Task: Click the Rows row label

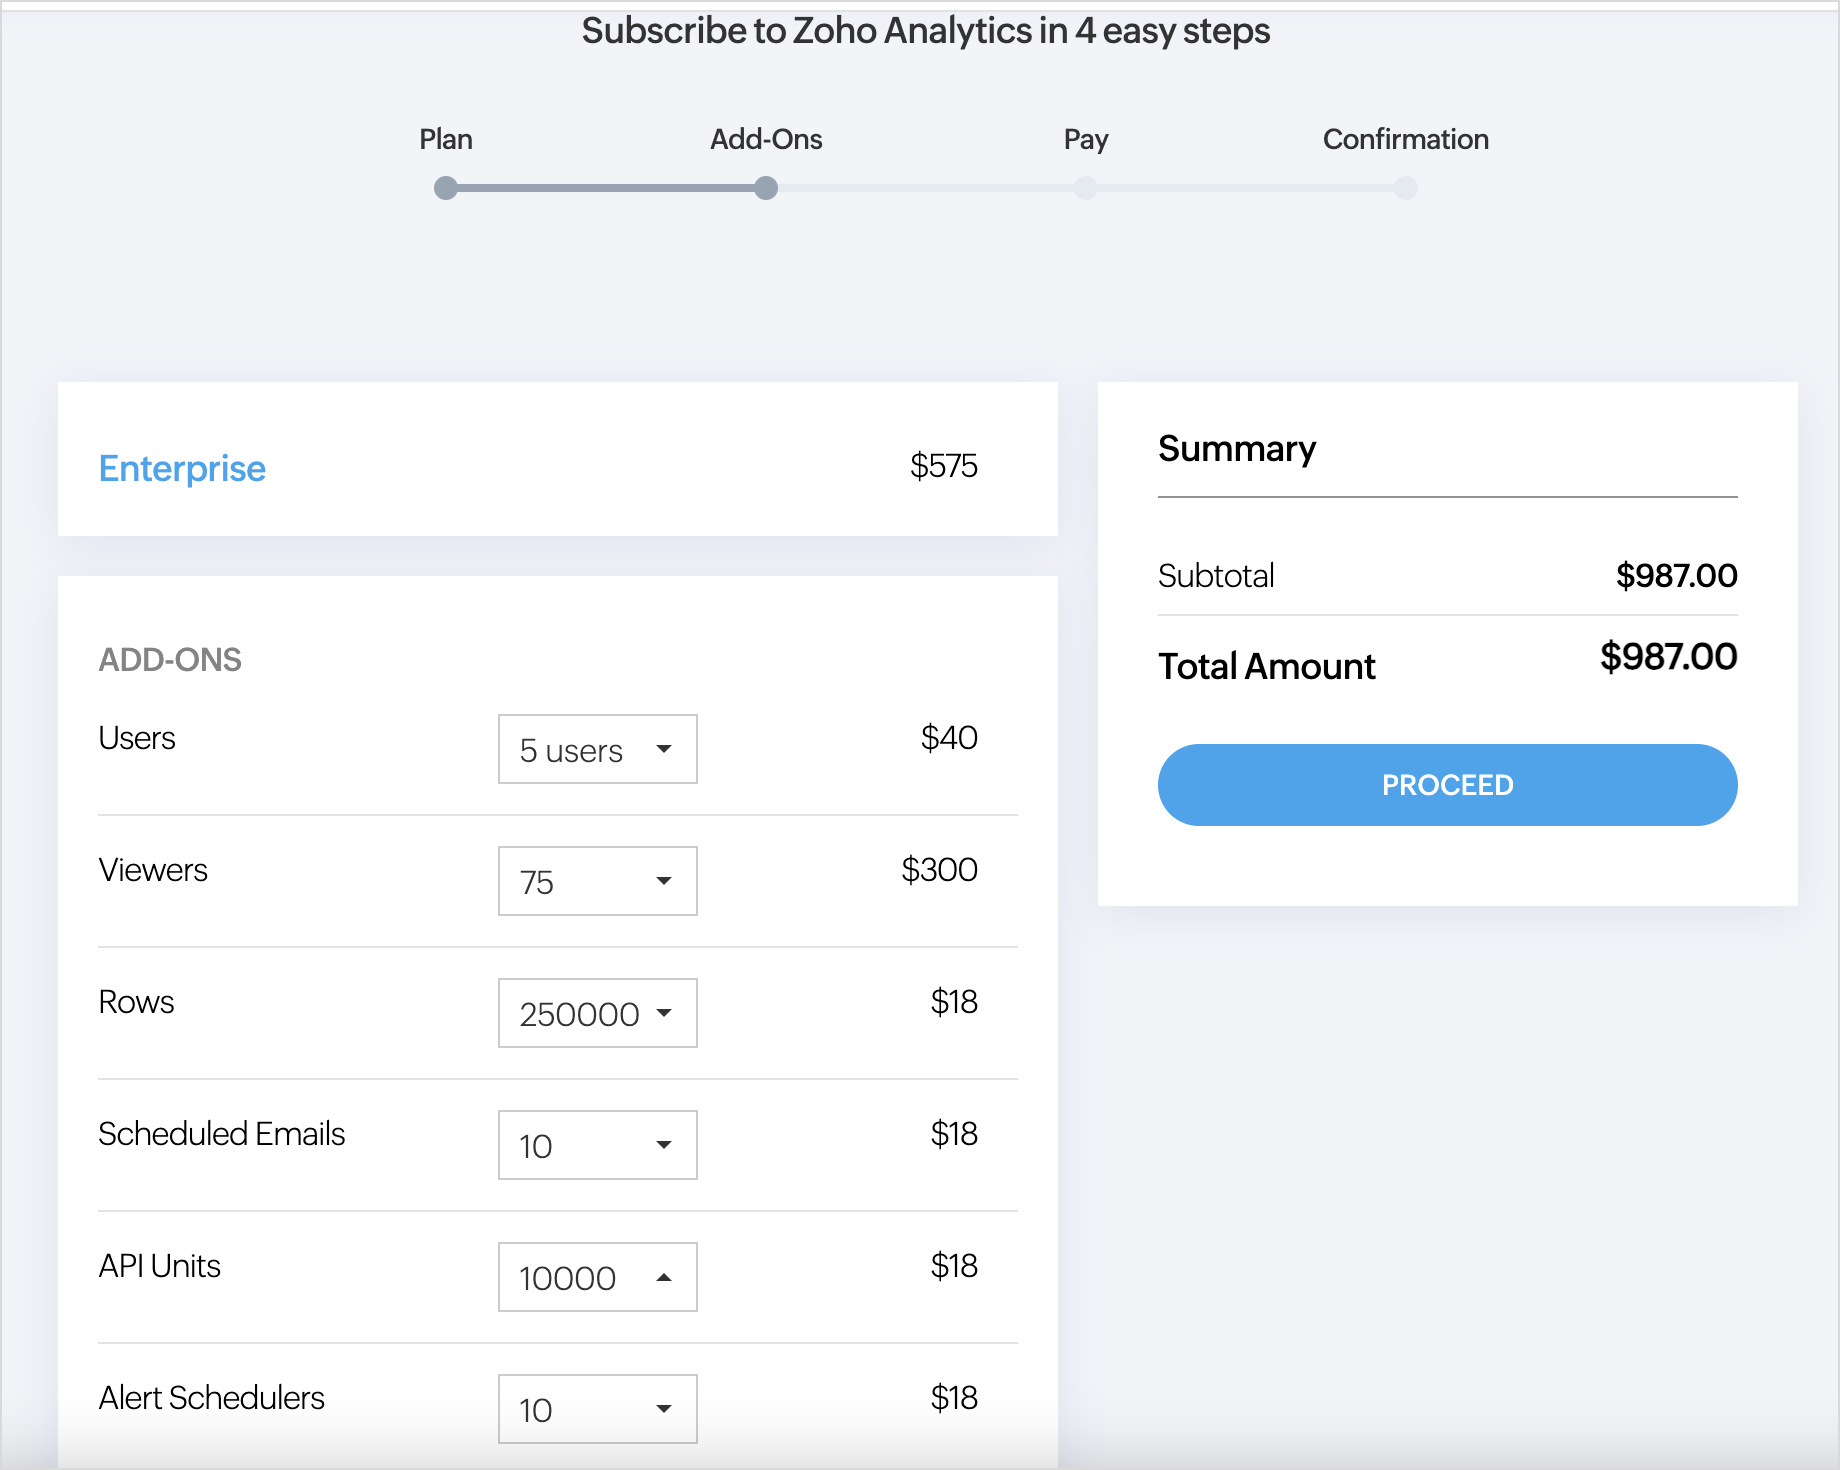Action: (x=136, y=1002)
